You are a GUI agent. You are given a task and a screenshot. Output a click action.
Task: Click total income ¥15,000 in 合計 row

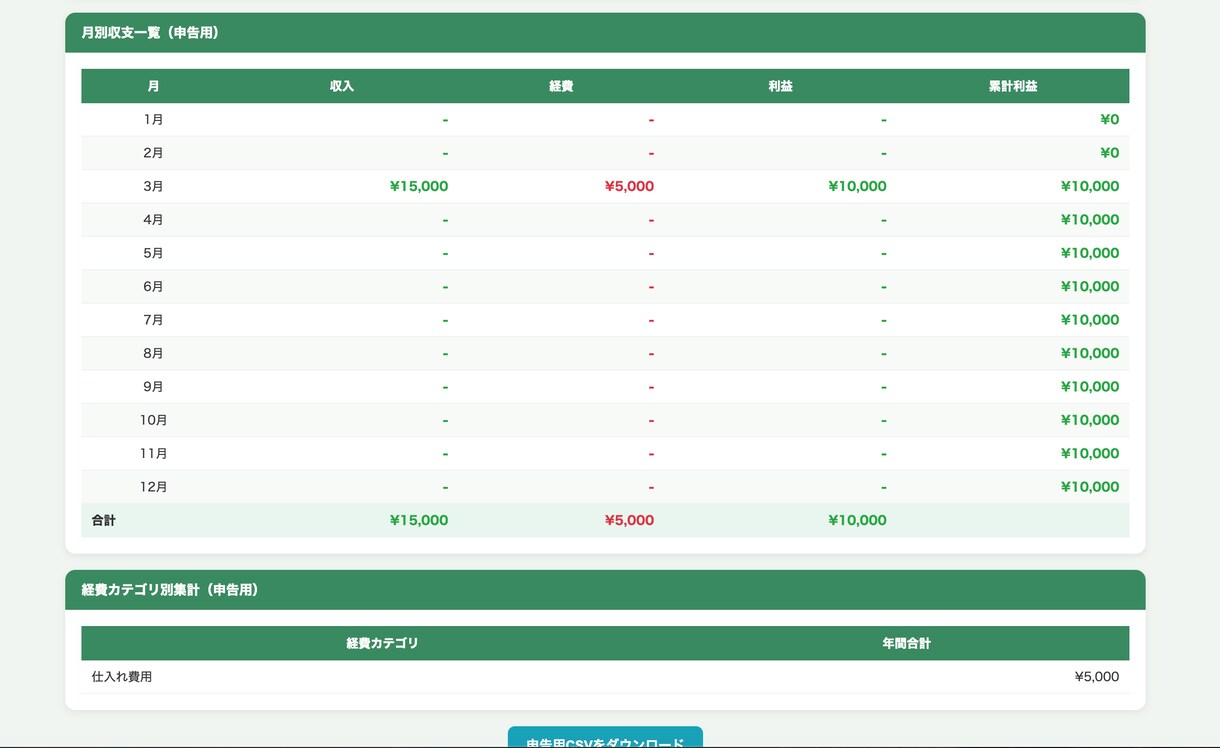[419, 520]
